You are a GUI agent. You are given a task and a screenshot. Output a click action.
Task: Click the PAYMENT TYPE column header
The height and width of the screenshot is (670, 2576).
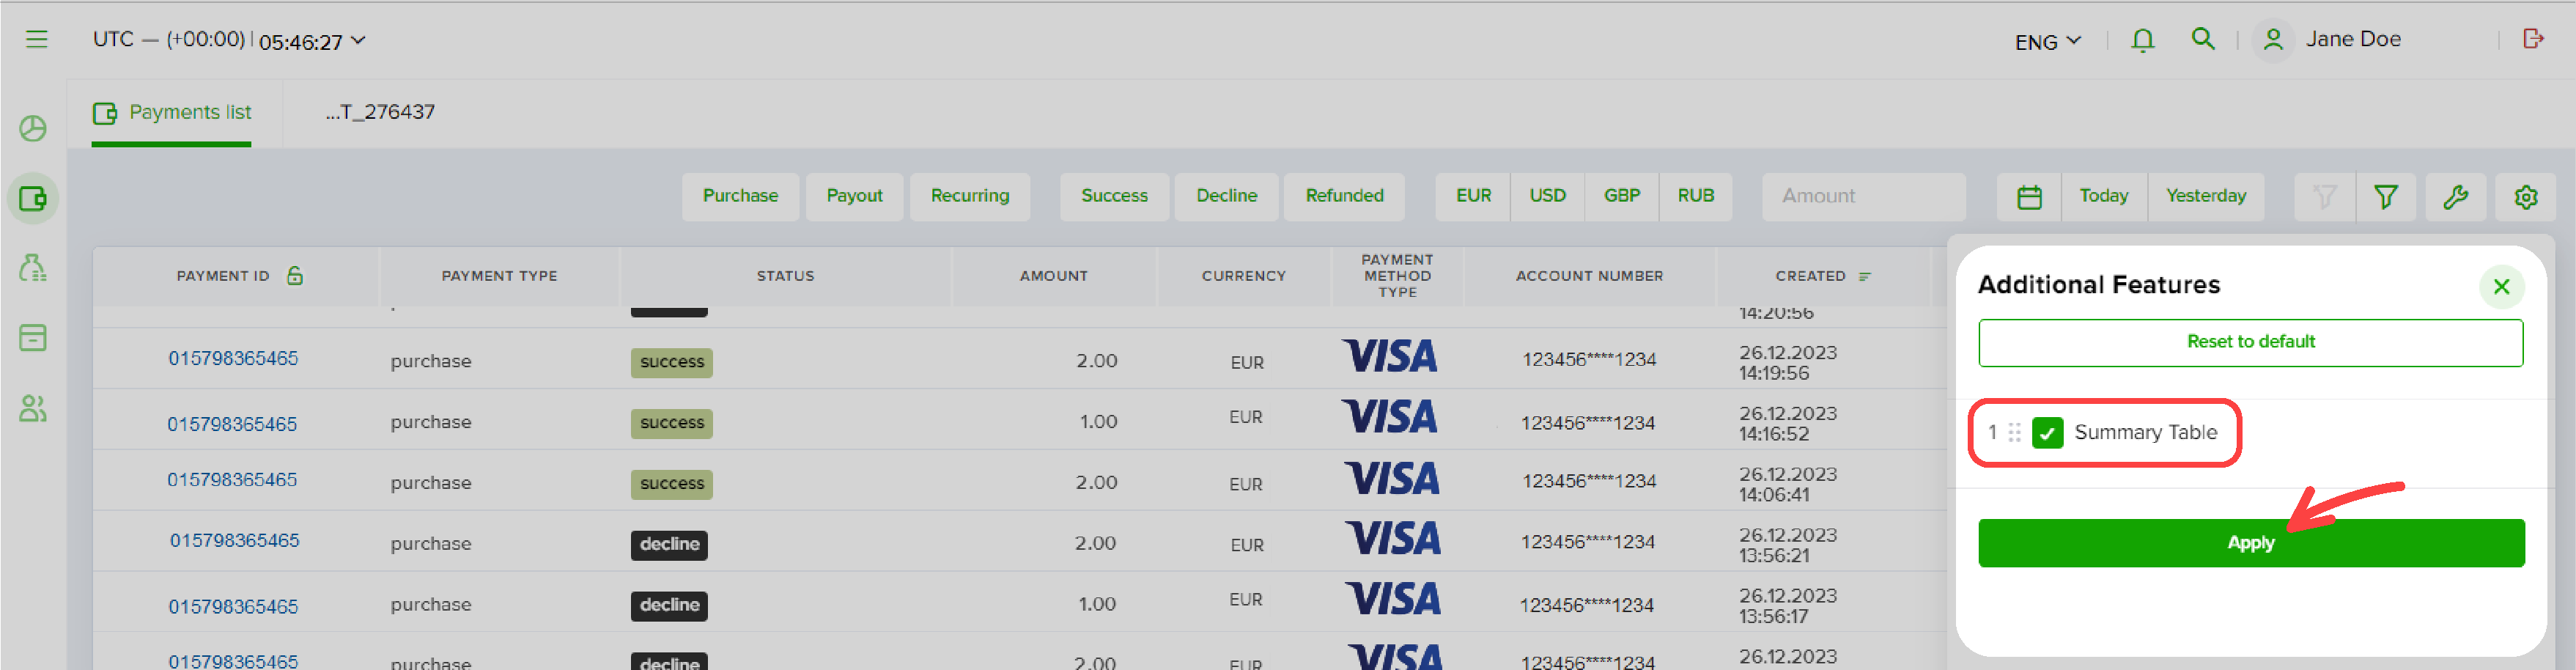click(499, 276)
